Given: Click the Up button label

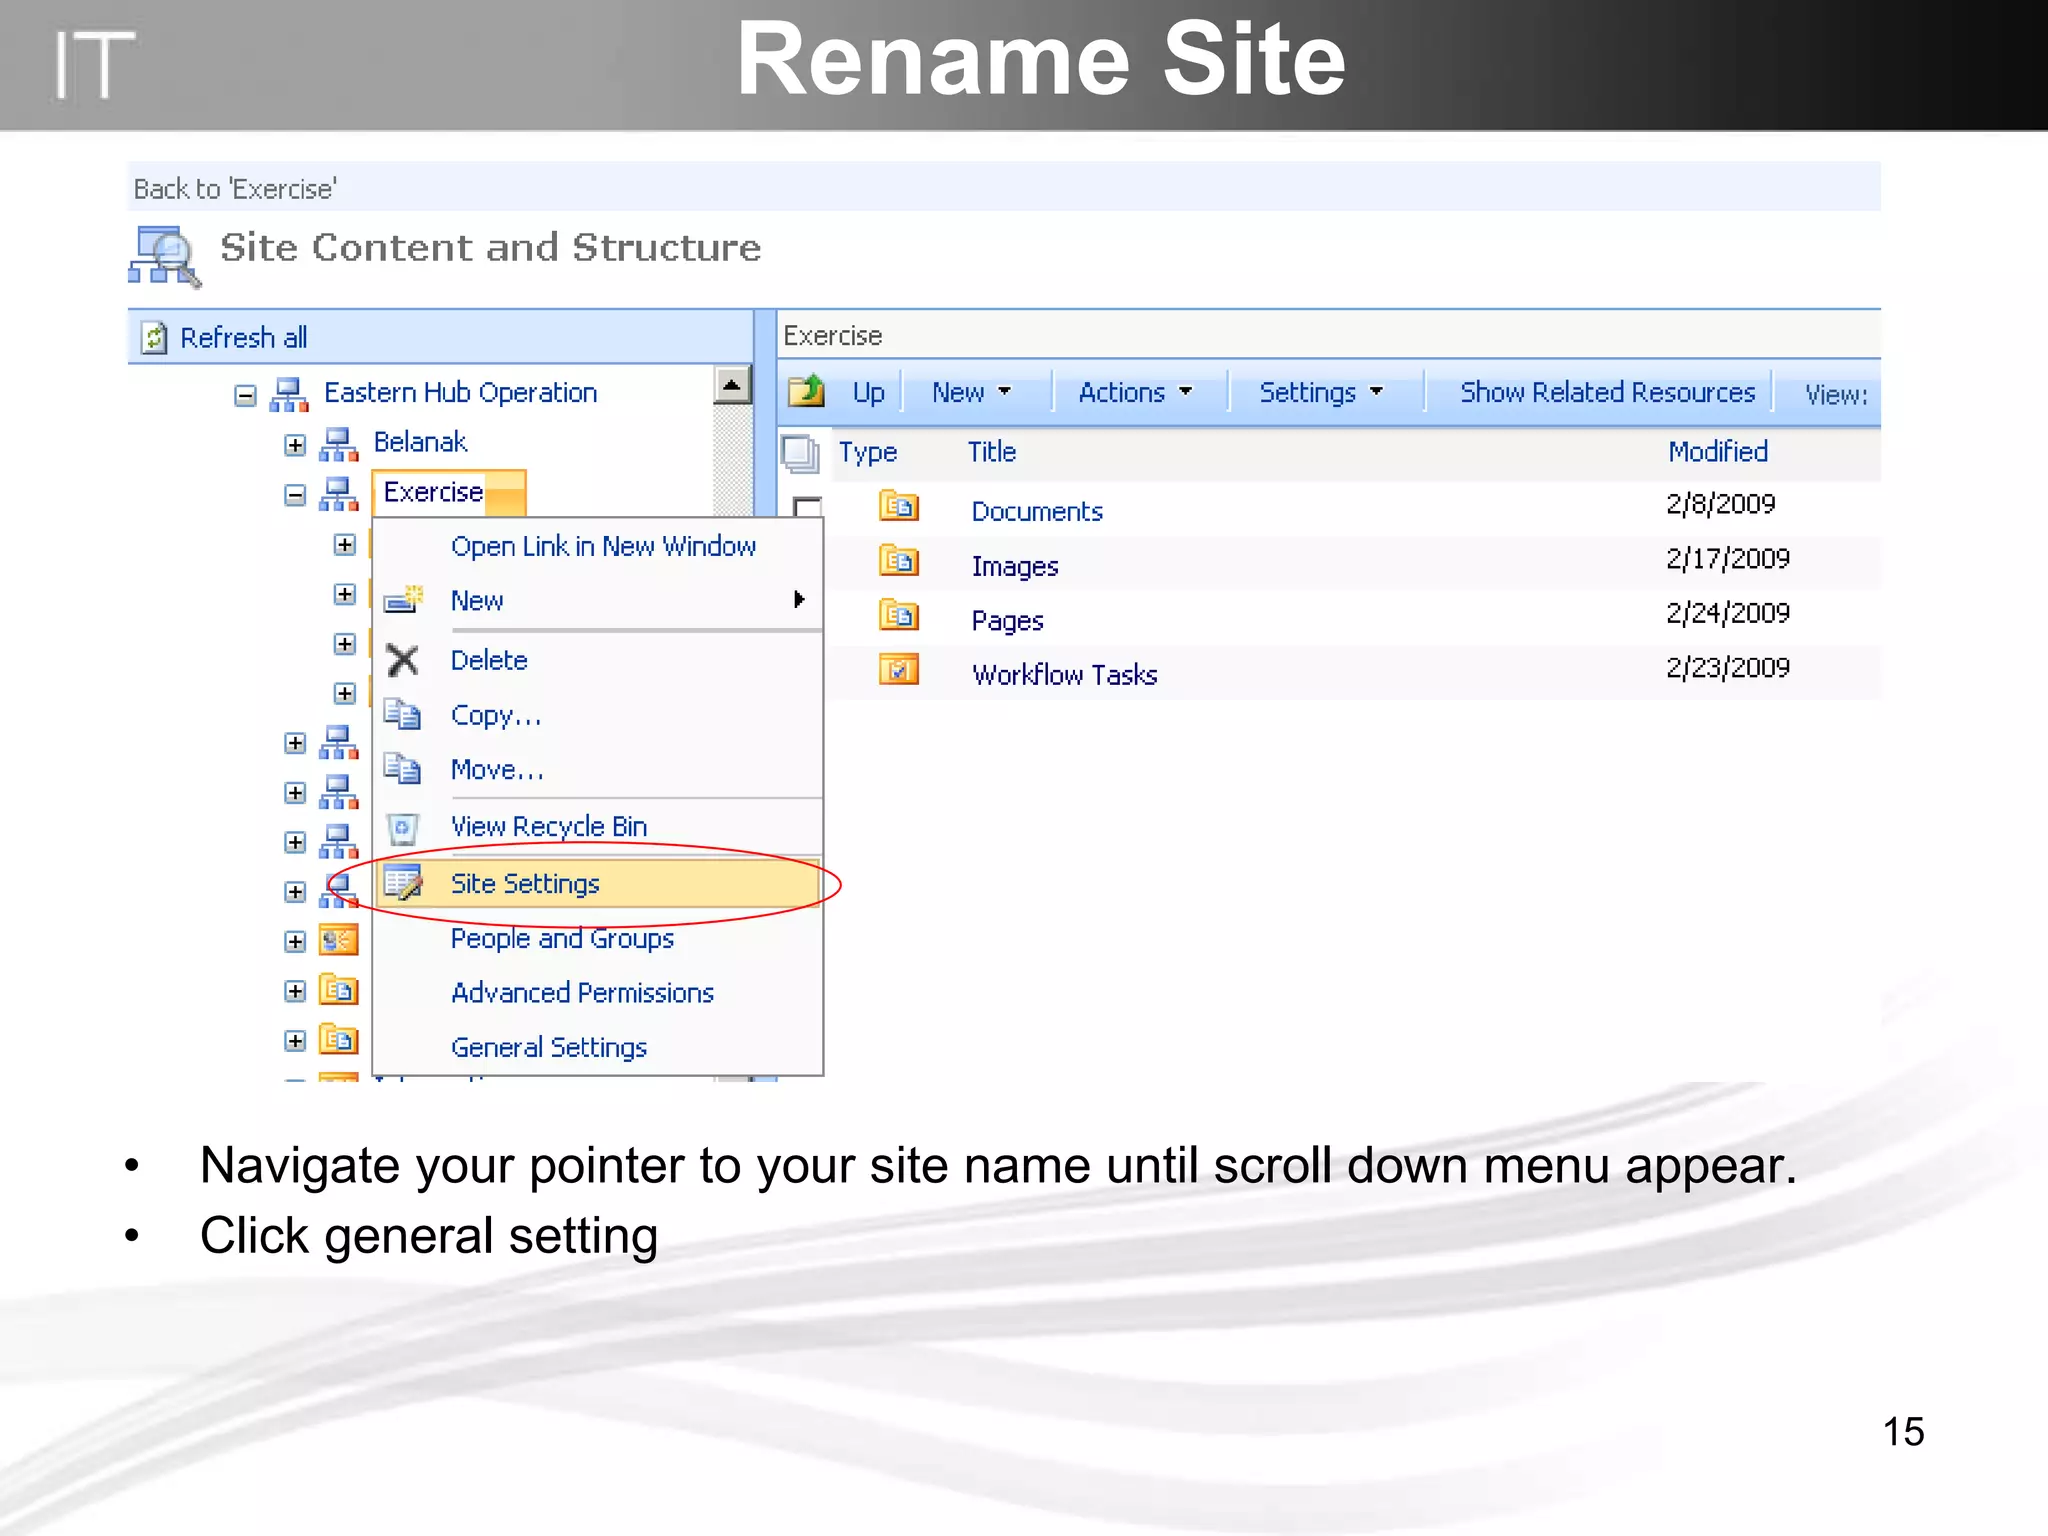Looking at the screenshot, I should (868, 392).
